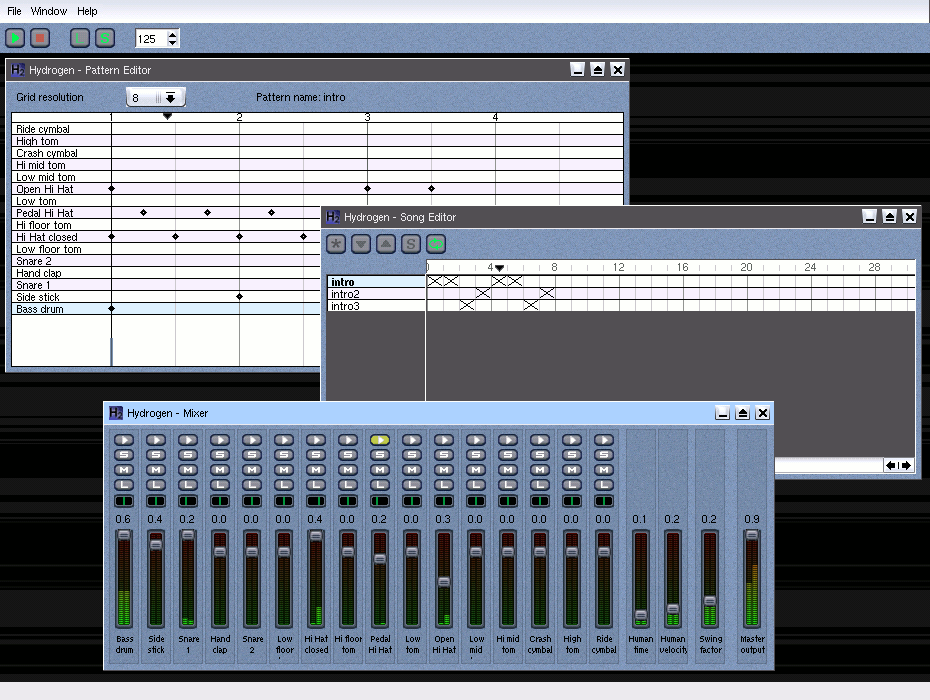
Task: Play the Open Hi Hat sample in Mixer
Action: [444, 440]
